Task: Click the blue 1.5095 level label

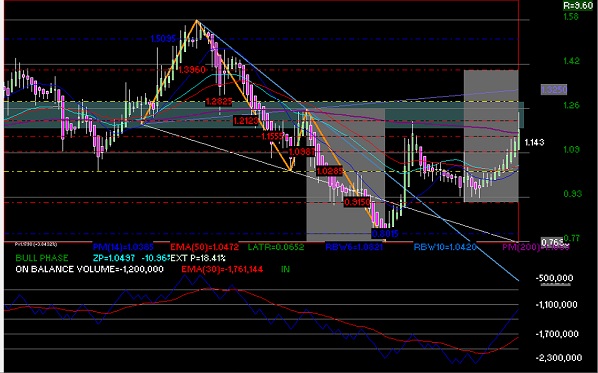Action: pos(163,39)
